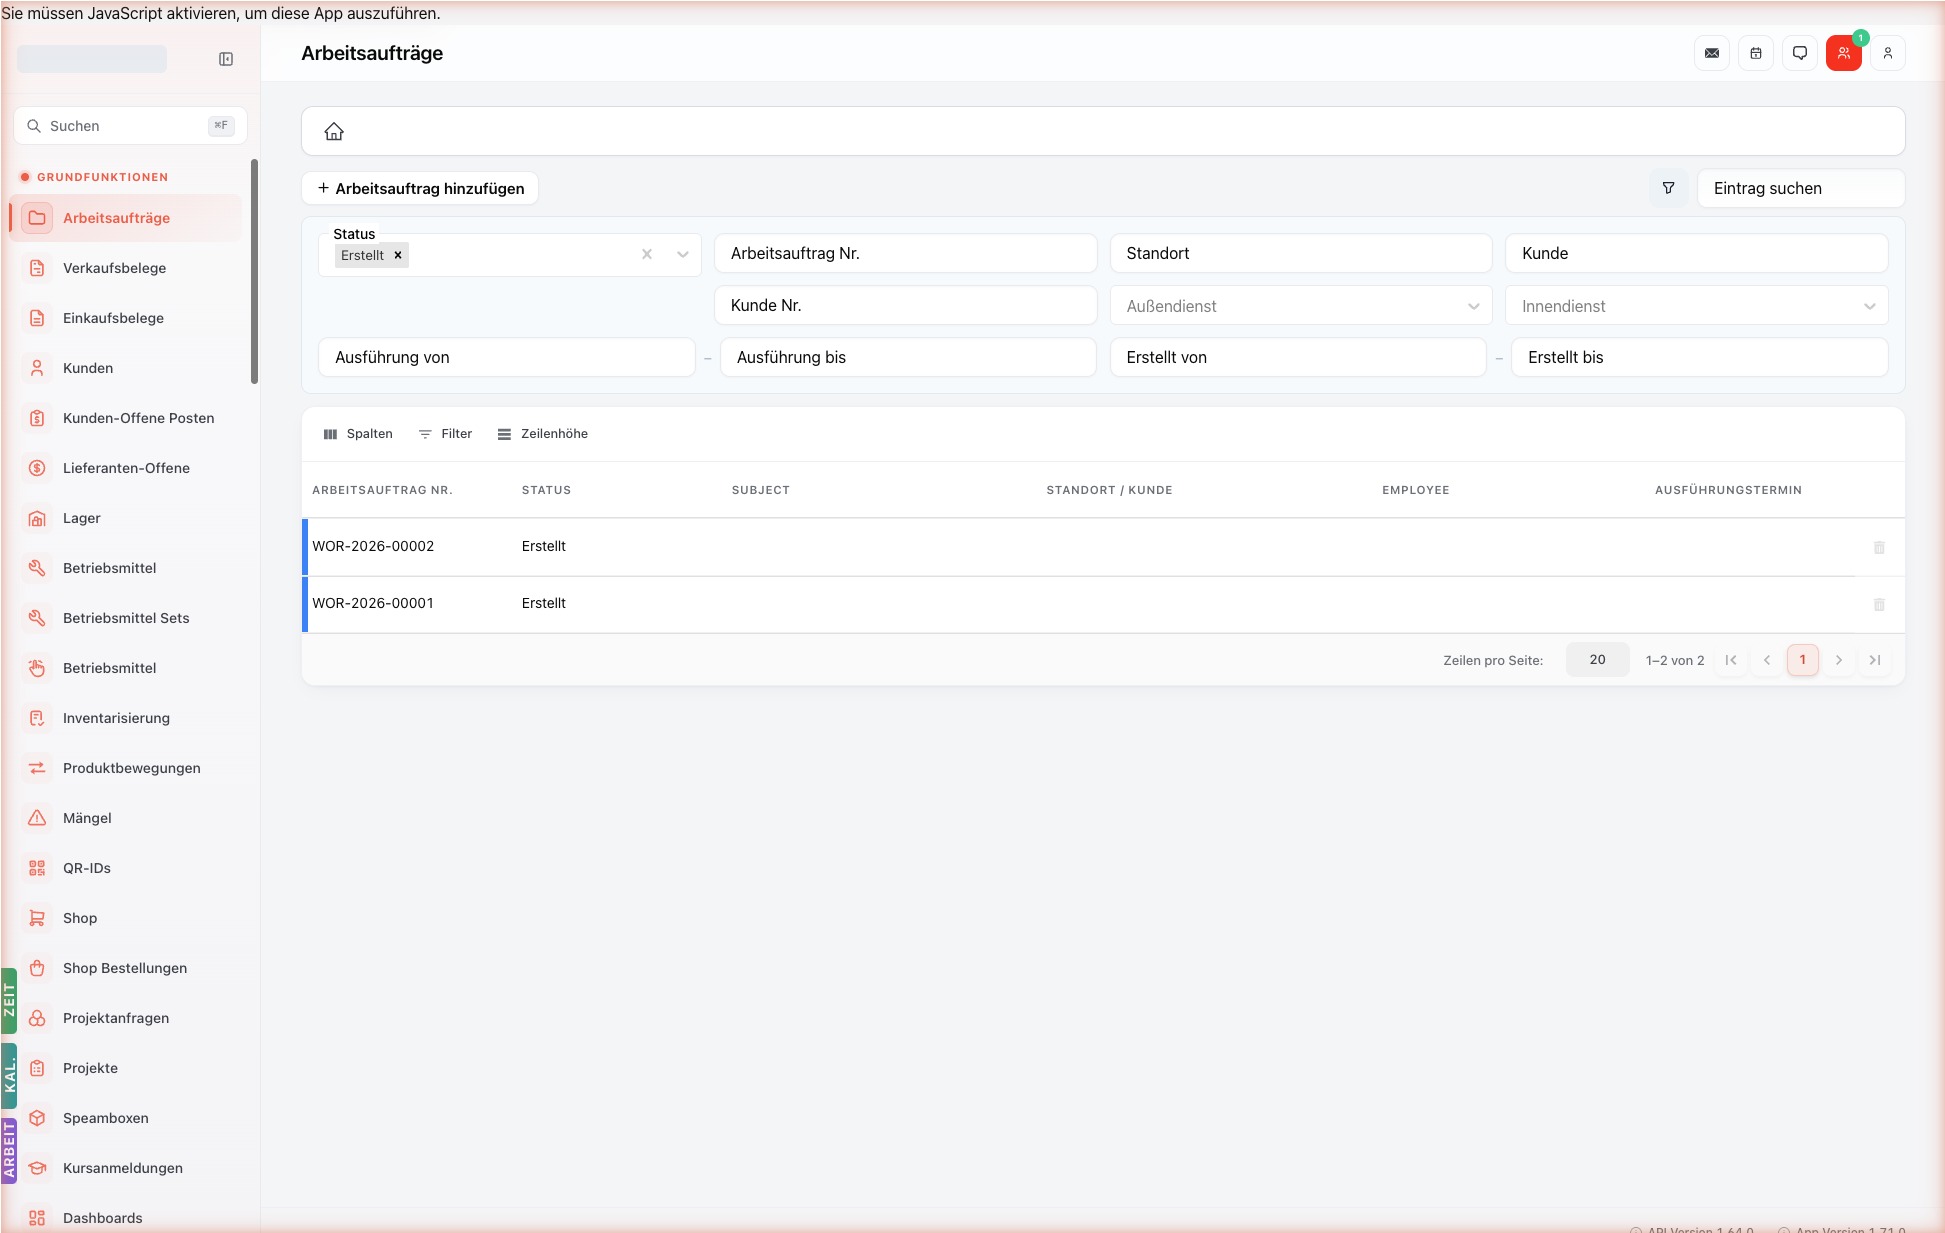Open the Spalten column settings
Screen dimensions: 1945x1233
[358, 434]
